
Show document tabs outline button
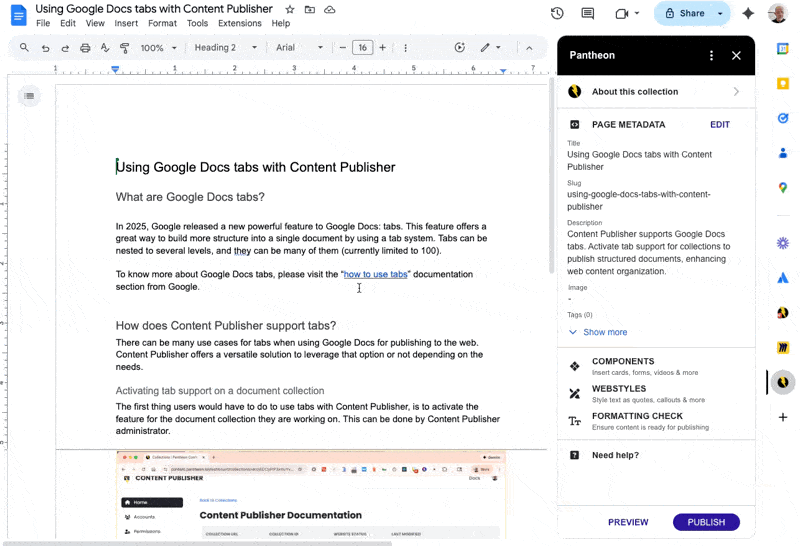(x=29, y=96)
